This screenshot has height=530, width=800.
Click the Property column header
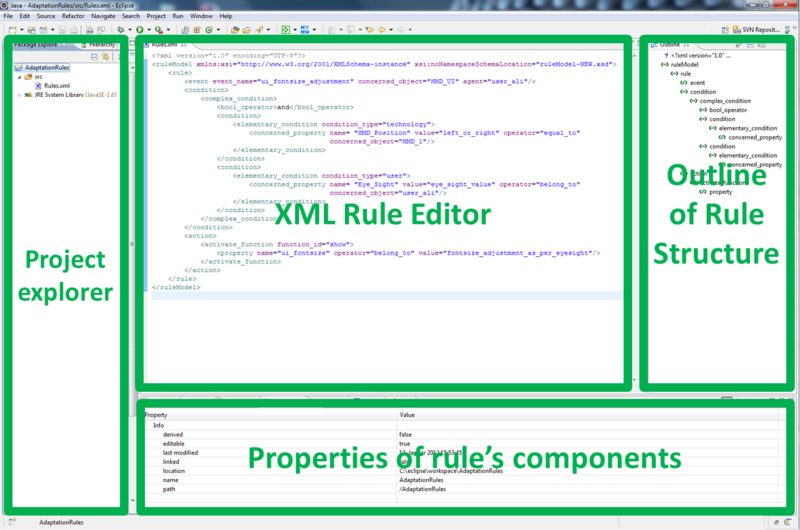pyautogui.click(x=158, y=414)
